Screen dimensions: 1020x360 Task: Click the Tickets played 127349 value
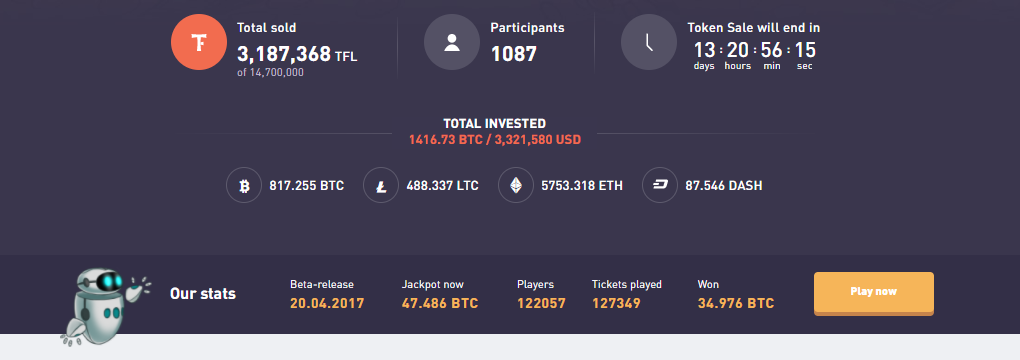pos(616,303)
